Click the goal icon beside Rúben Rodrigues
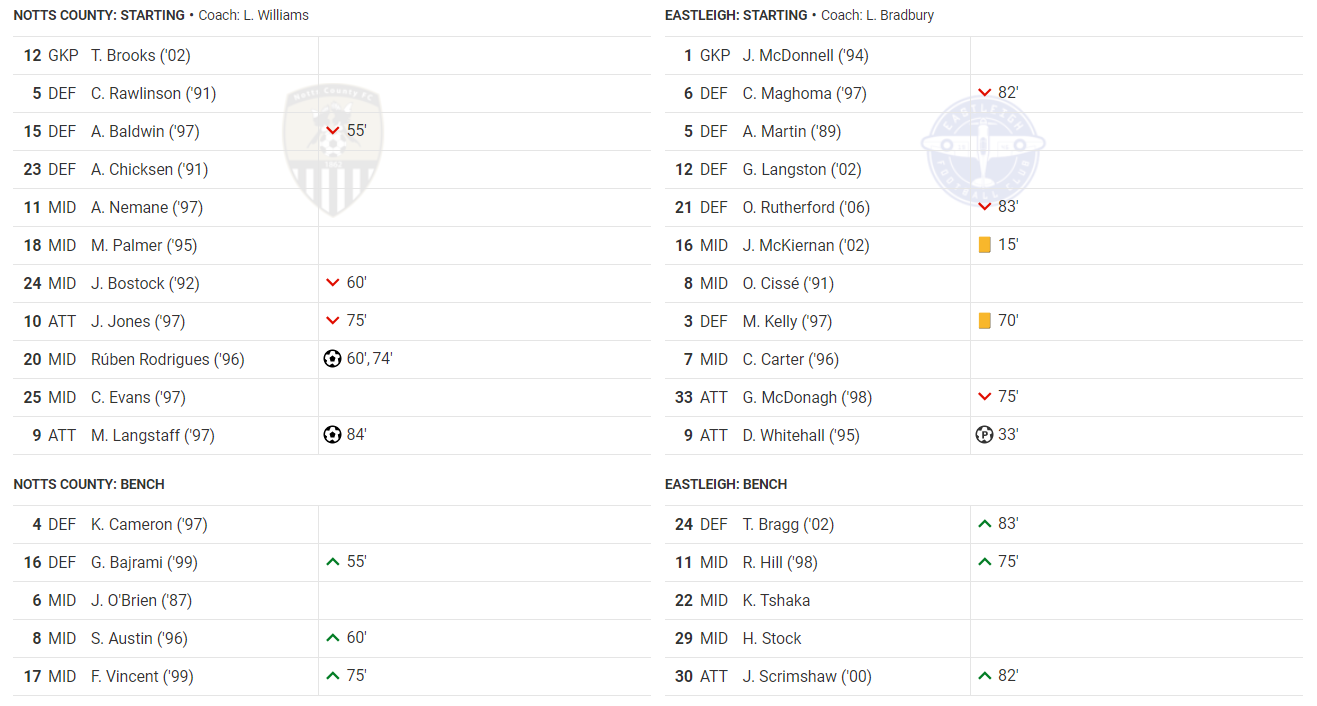This screenshot has width=1317, height=706. click(x=333, y=359)
